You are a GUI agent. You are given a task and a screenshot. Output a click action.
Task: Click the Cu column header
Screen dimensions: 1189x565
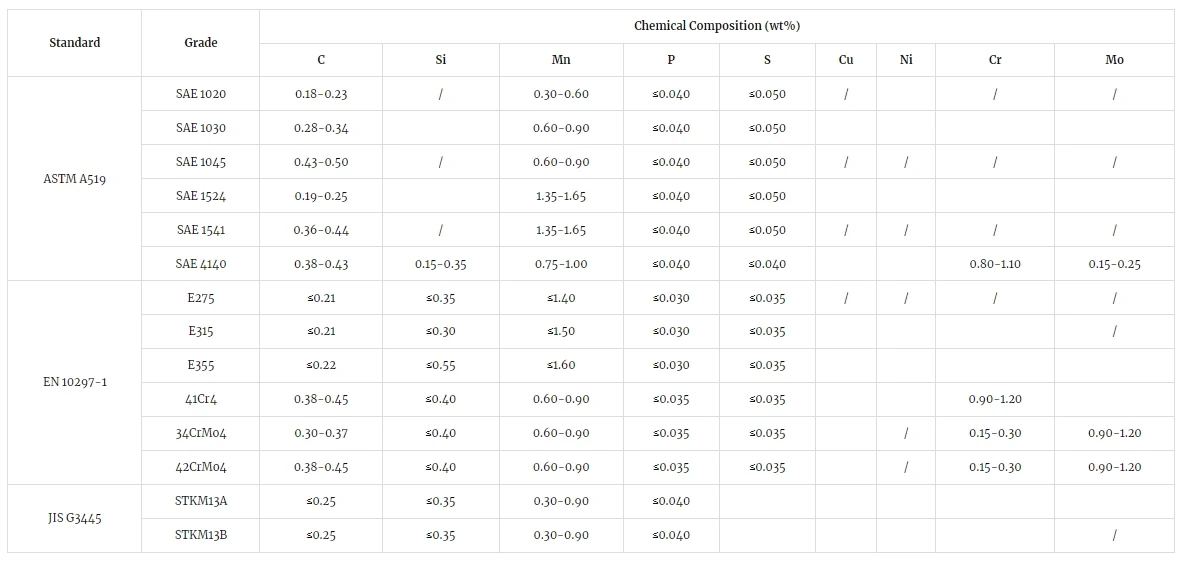point(845,60)
